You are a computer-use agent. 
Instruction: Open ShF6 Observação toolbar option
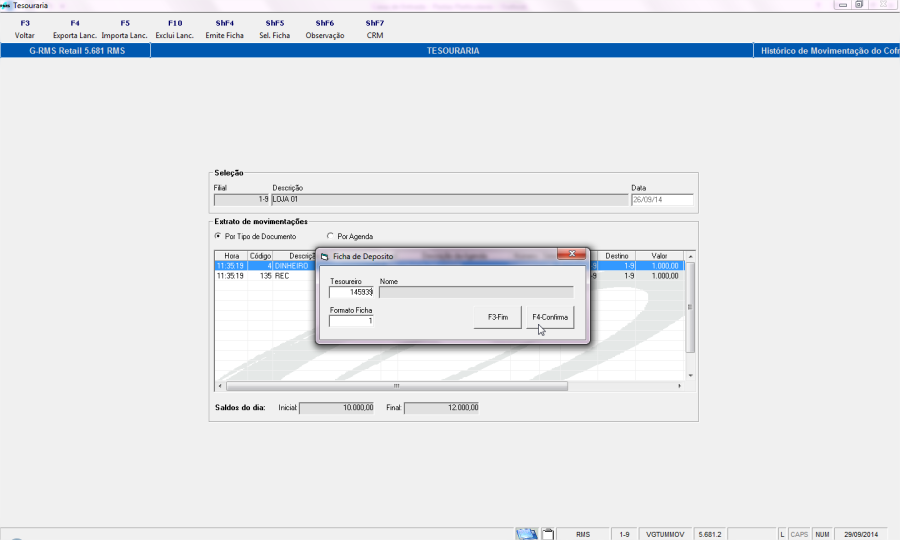pyautogui.click(x=325, y=29)
